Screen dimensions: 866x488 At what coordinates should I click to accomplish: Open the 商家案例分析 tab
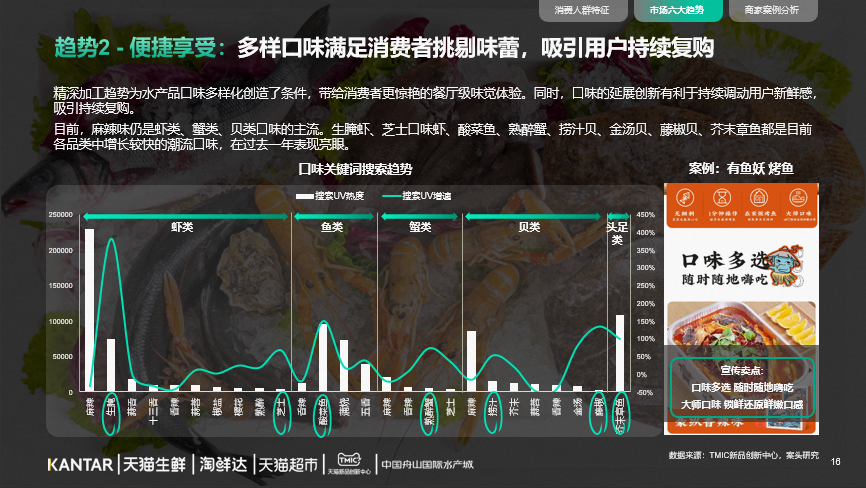[x=765, y=10]
